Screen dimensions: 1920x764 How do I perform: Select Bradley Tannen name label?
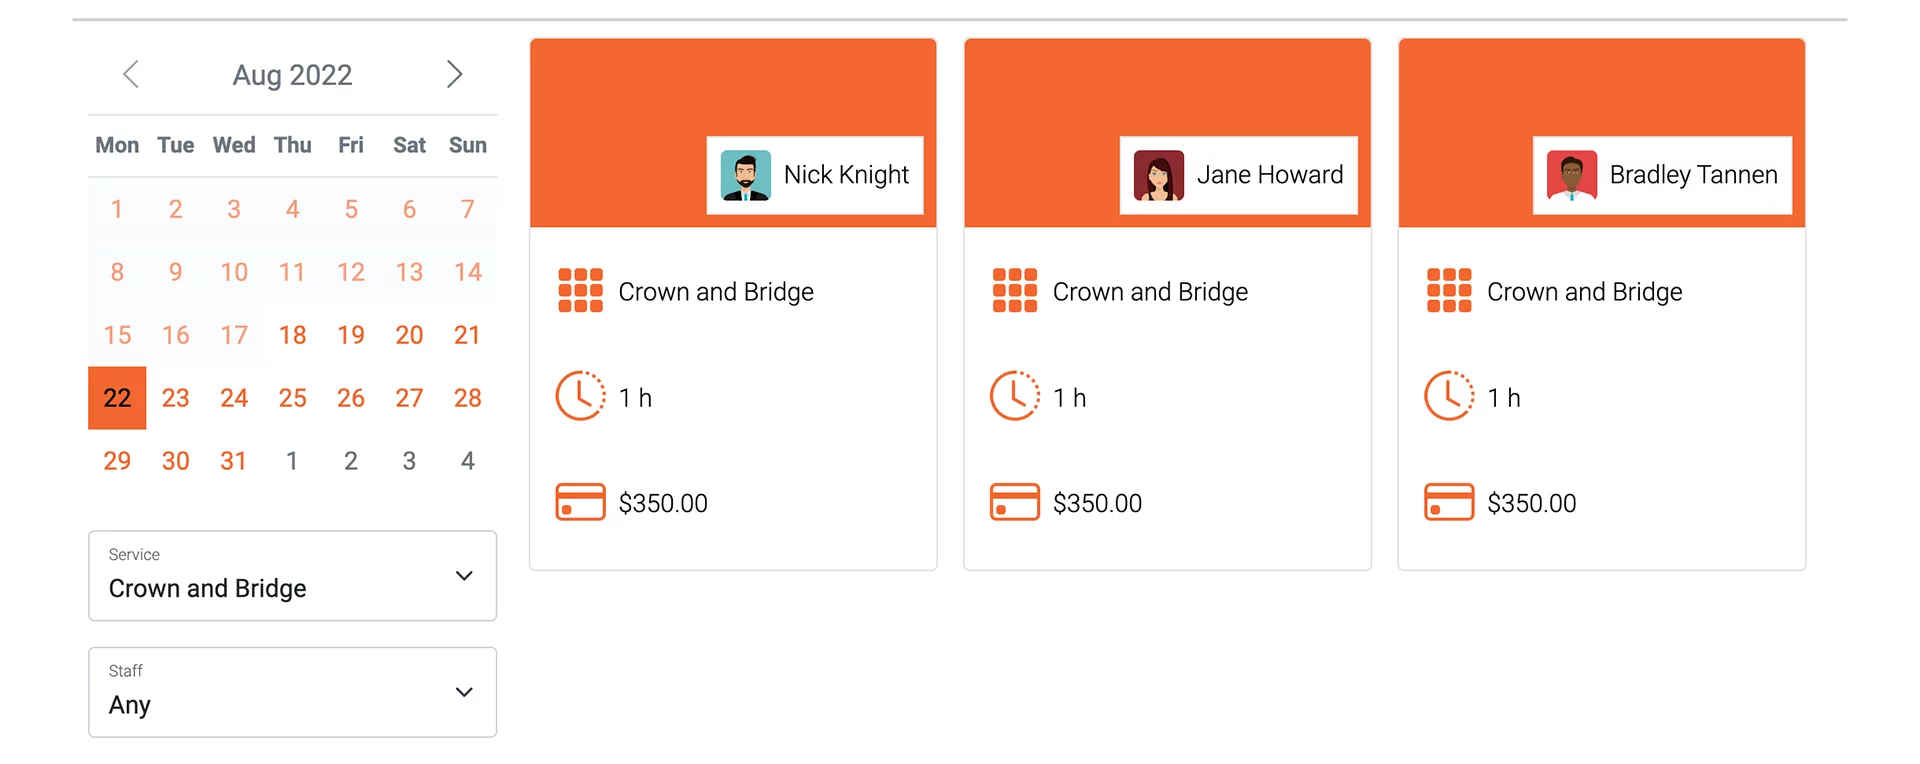click(1693, 175)
